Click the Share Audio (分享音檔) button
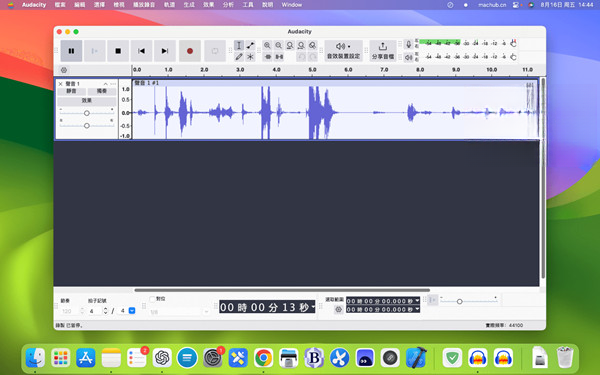Viewport: 600px width, 375px height. click(x=383, y=51)
